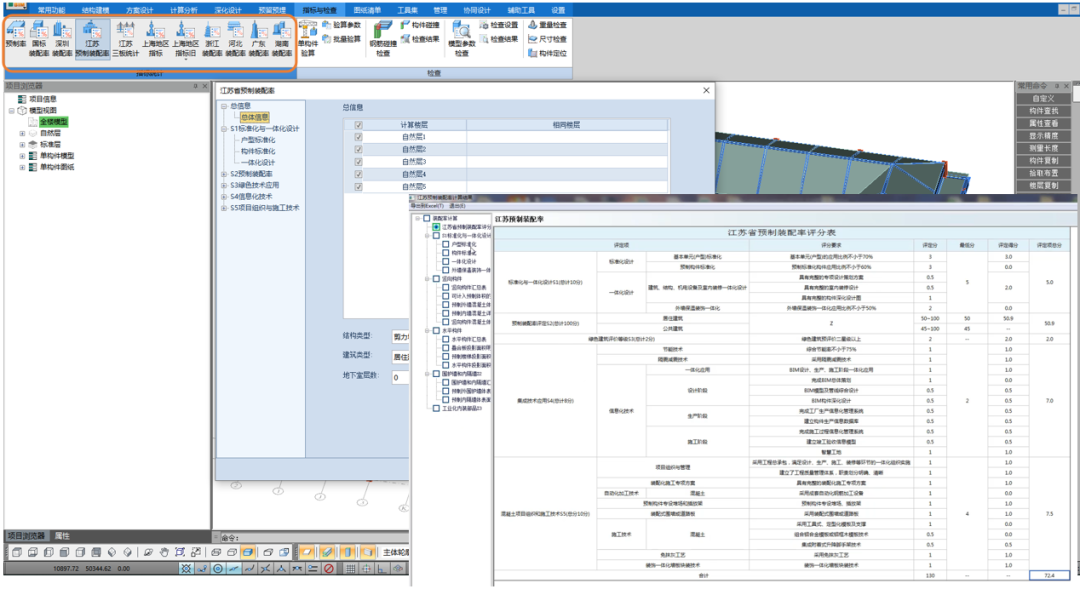Expand the S2预制装配率 tree node
Screen dimensions: 1080x589
(x=224, y=174)
